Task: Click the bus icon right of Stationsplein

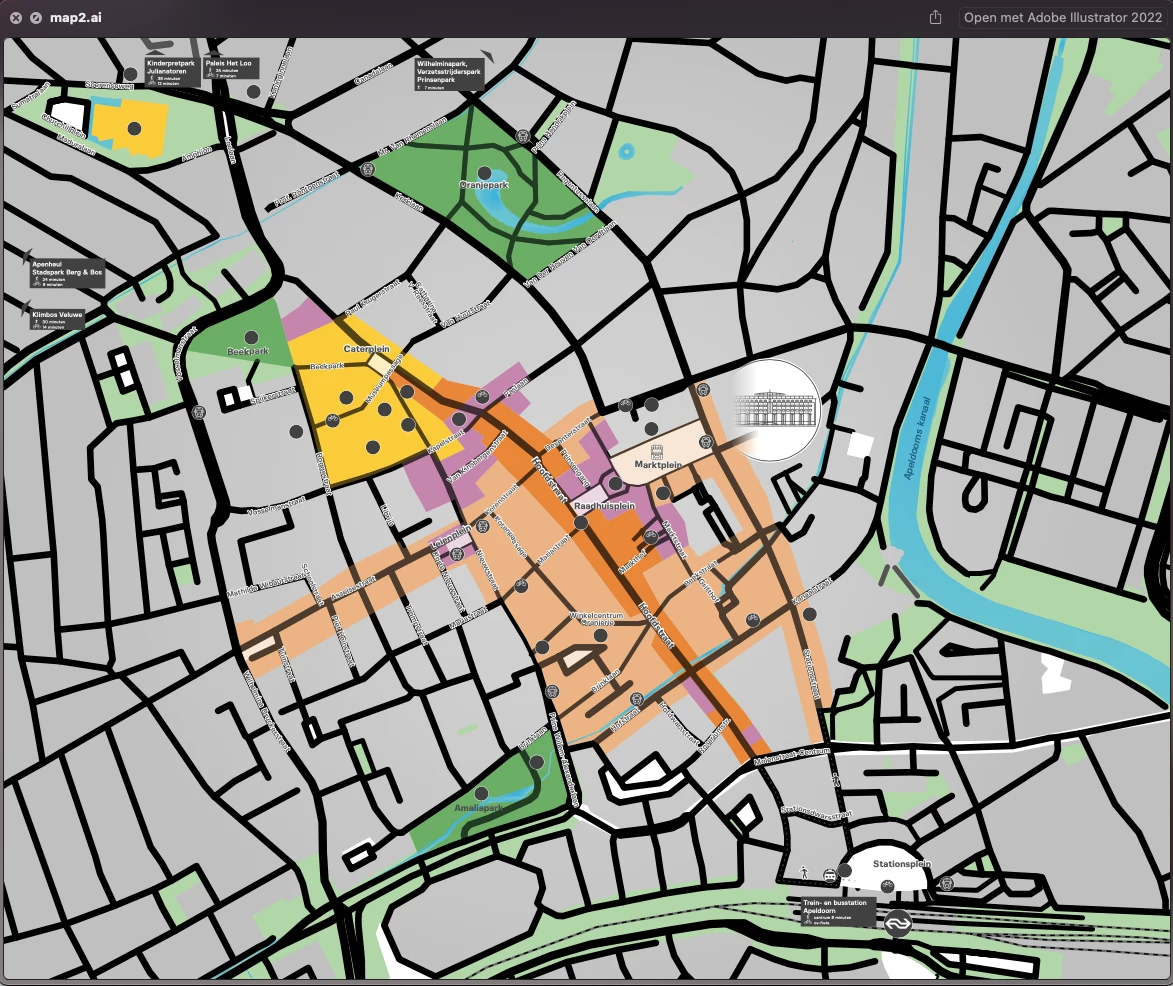Action: [x=946, y=884]
